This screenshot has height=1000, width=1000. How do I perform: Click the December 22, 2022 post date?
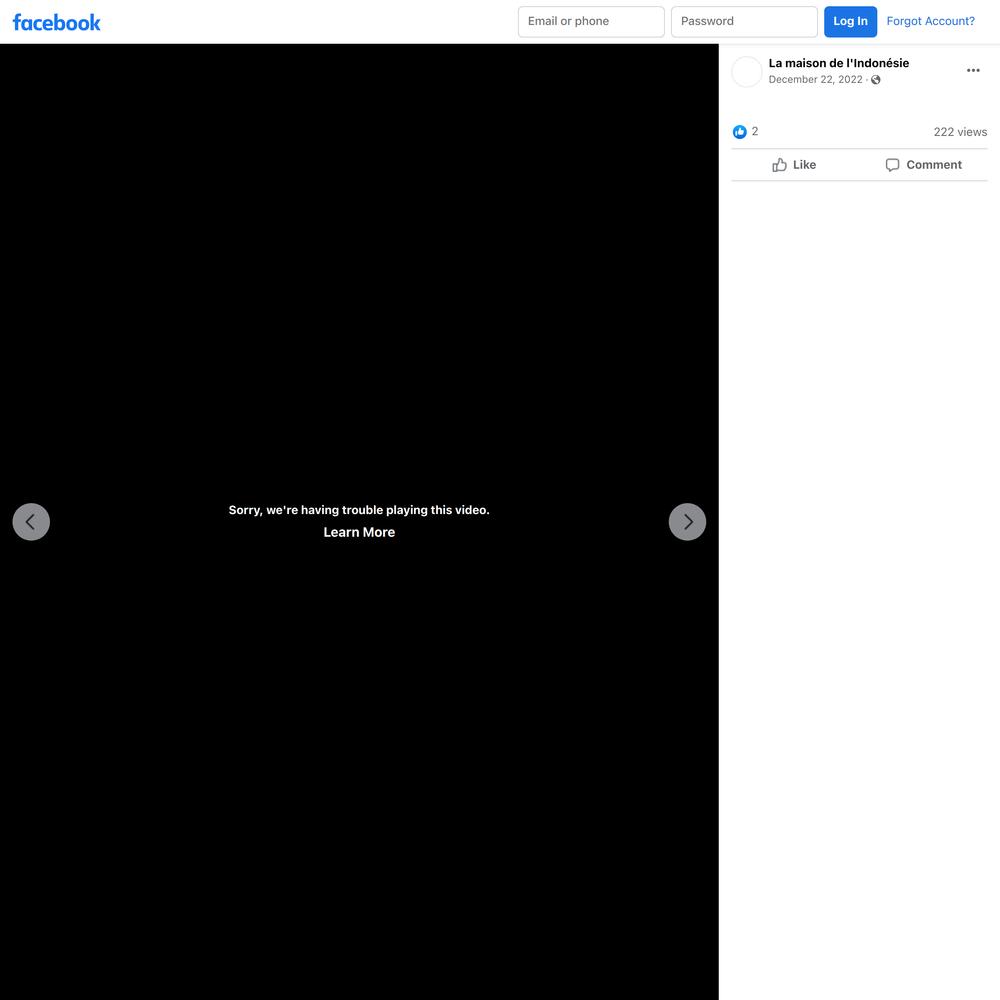click(815, 80)
